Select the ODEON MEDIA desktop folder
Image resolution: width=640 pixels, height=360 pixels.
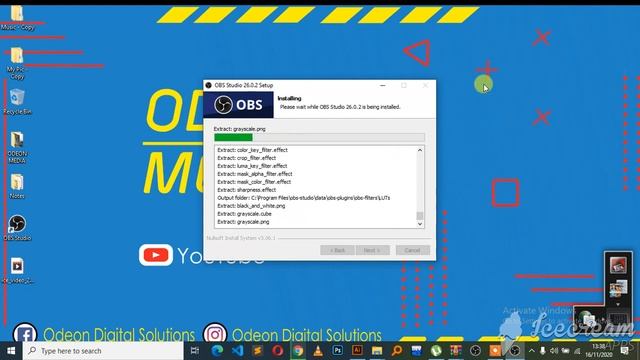coord(17,148)
